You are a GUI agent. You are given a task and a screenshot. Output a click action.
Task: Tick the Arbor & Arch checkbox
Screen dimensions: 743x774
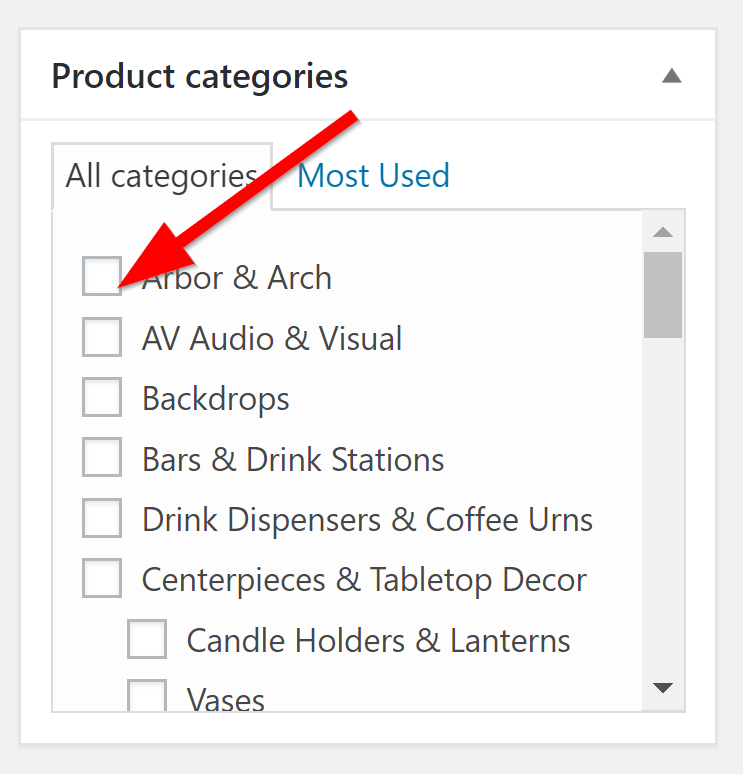pyautogui.click(x=102, y=276)
